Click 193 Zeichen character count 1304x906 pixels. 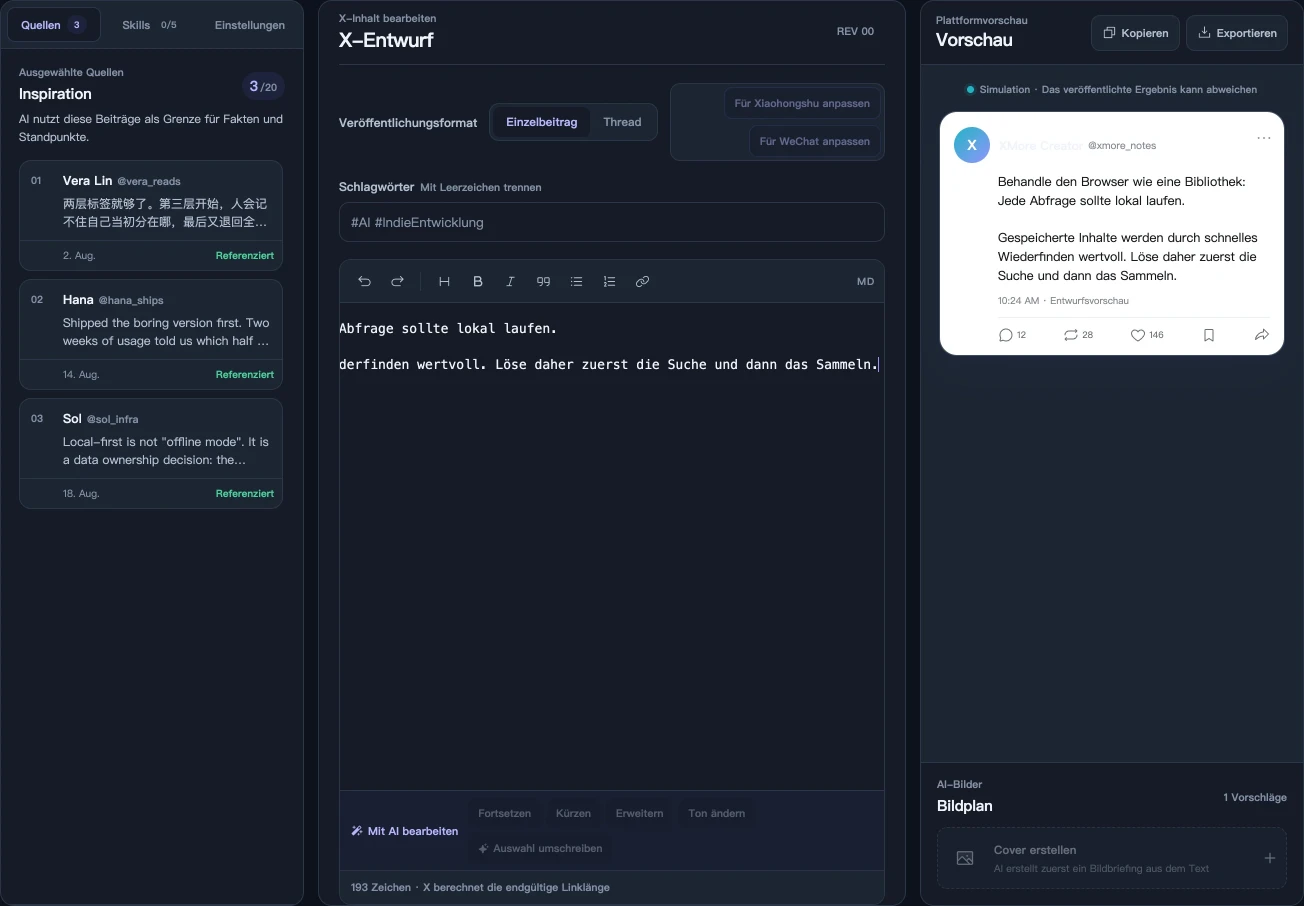coord(381,887)
